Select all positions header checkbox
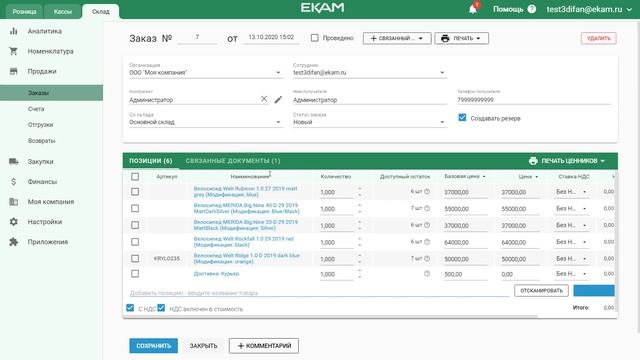The height and width of the screenshot is (360, 640). pos(135,176)
